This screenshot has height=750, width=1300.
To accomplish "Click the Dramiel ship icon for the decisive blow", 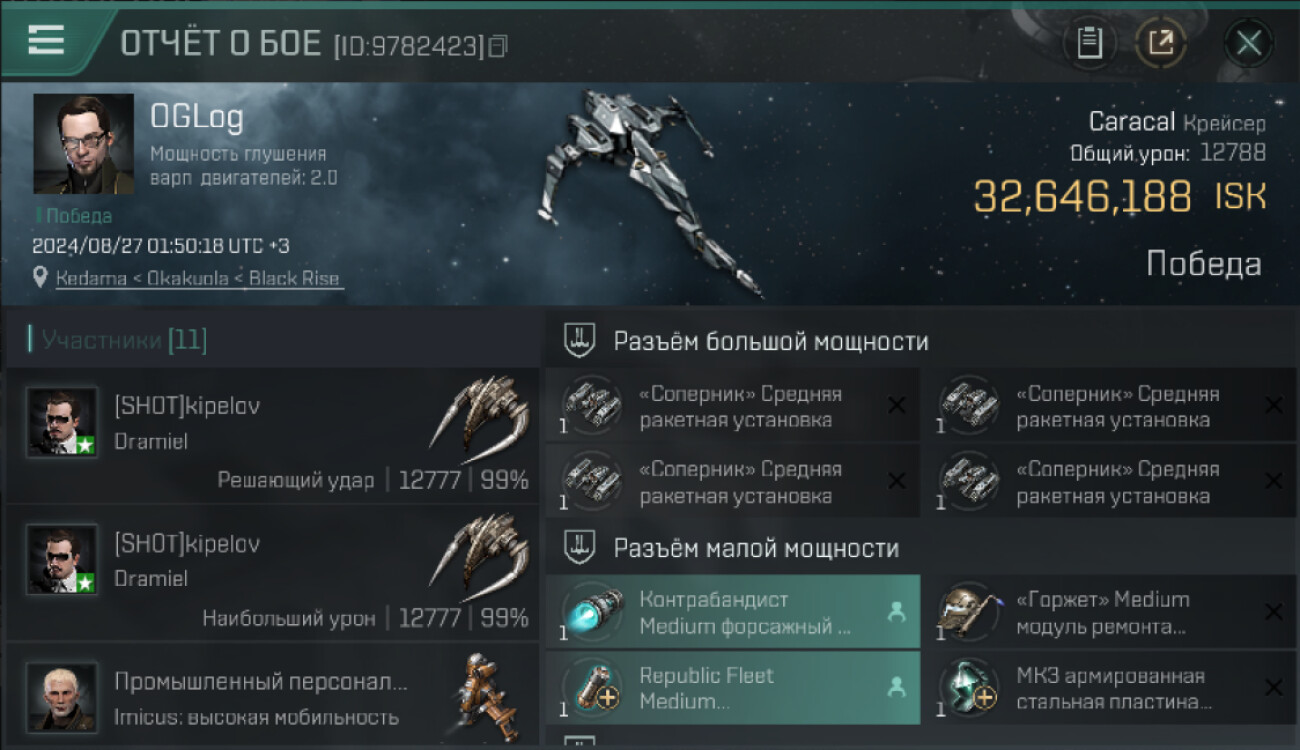I will tap(480, 413).
